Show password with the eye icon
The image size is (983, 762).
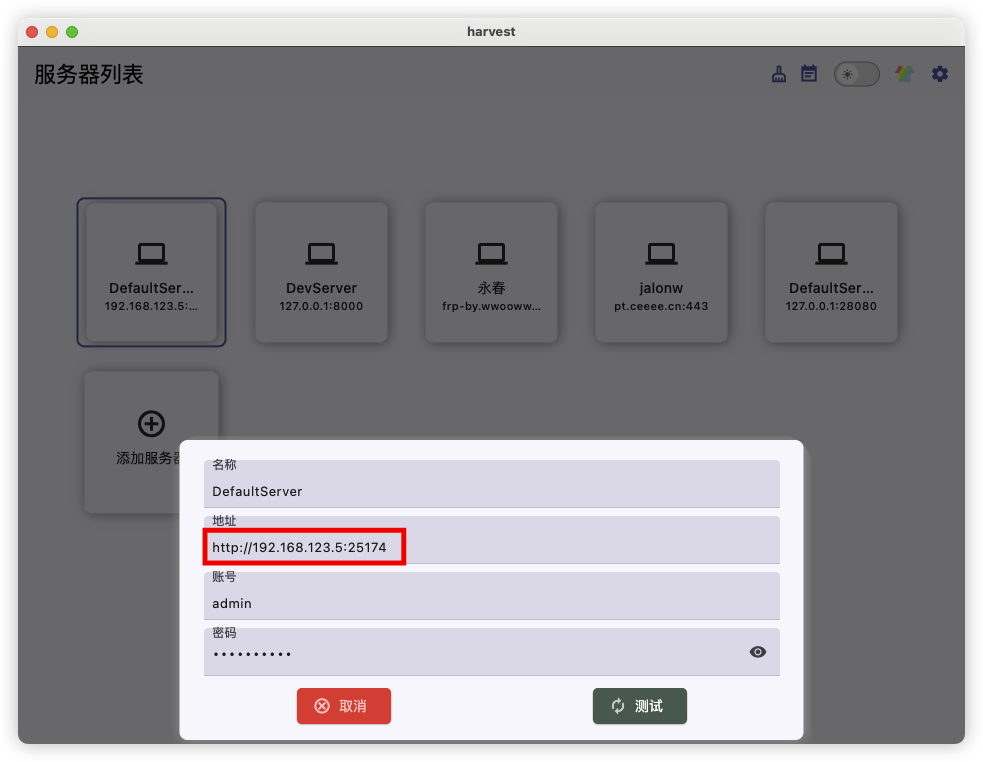[x=758, y=652]
